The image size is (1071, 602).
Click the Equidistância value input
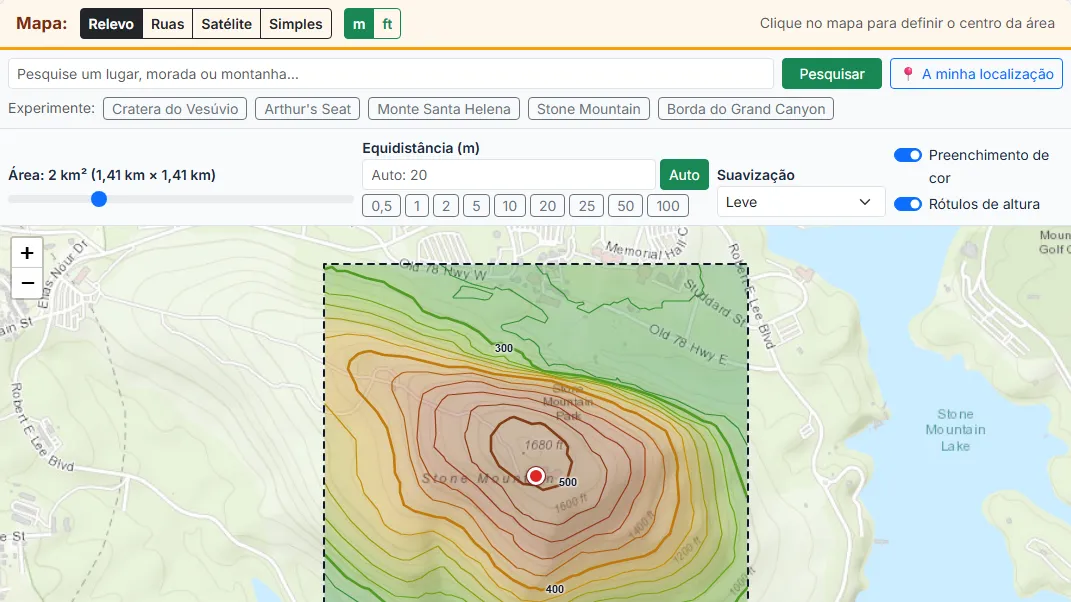tap(509, 175)
